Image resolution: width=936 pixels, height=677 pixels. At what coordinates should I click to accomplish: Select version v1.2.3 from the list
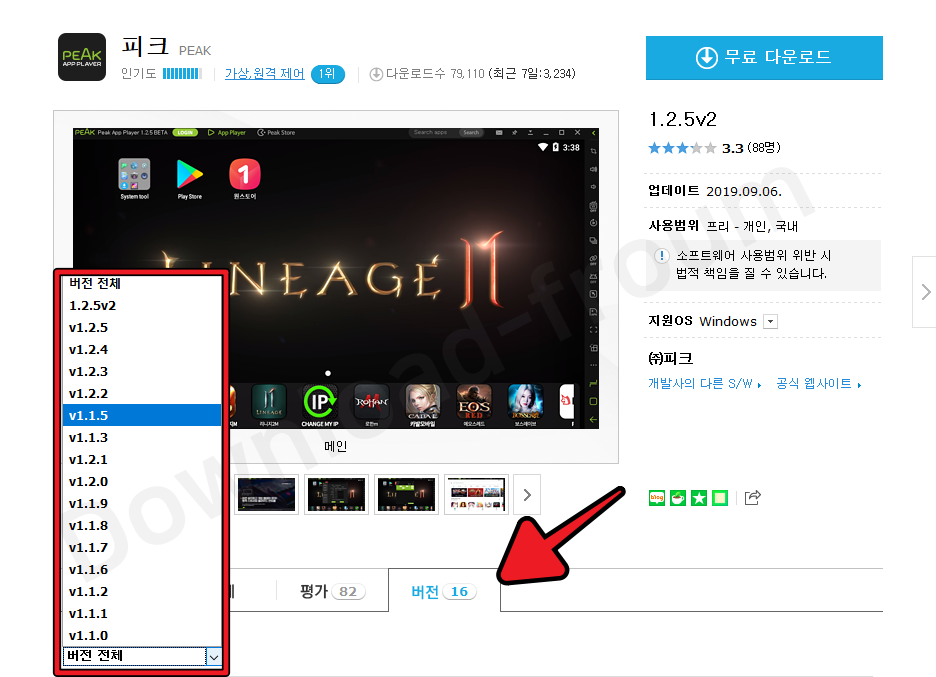coord(141,372)
